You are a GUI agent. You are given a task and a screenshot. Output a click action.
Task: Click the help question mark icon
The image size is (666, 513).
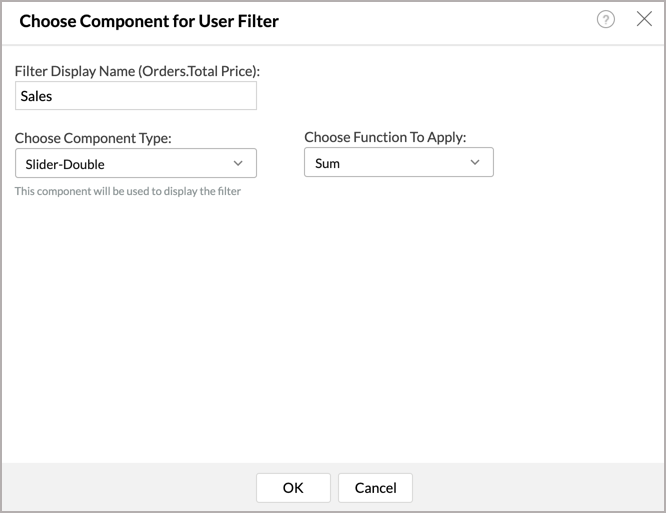click(x=605, y=20)
